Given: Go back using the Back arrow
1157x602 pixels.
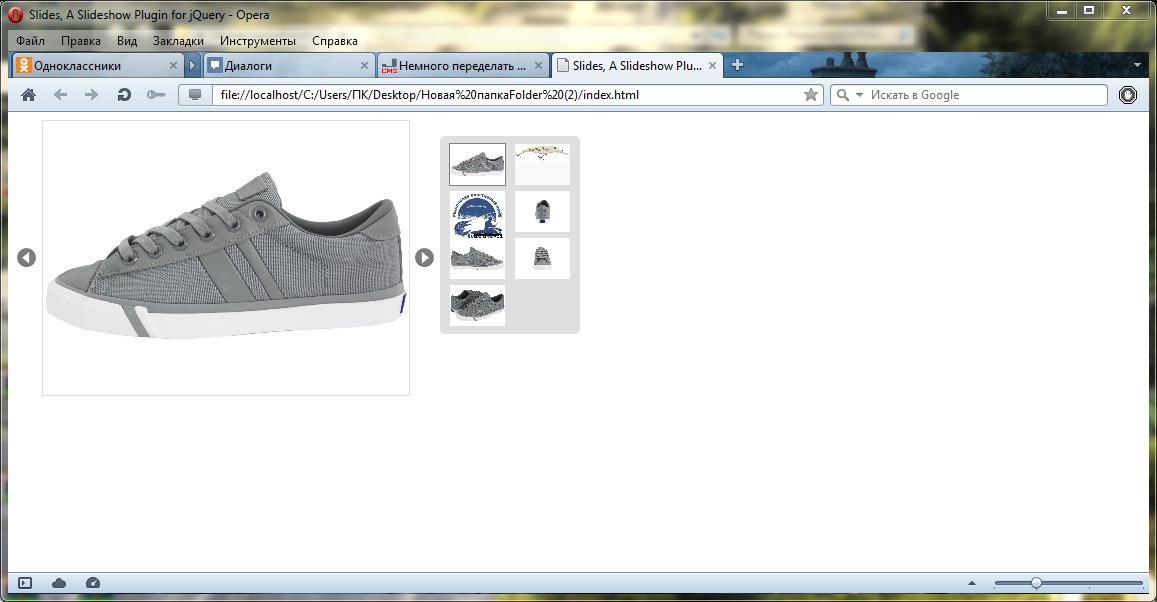Looking at the screenshot, I should [60, 95].
